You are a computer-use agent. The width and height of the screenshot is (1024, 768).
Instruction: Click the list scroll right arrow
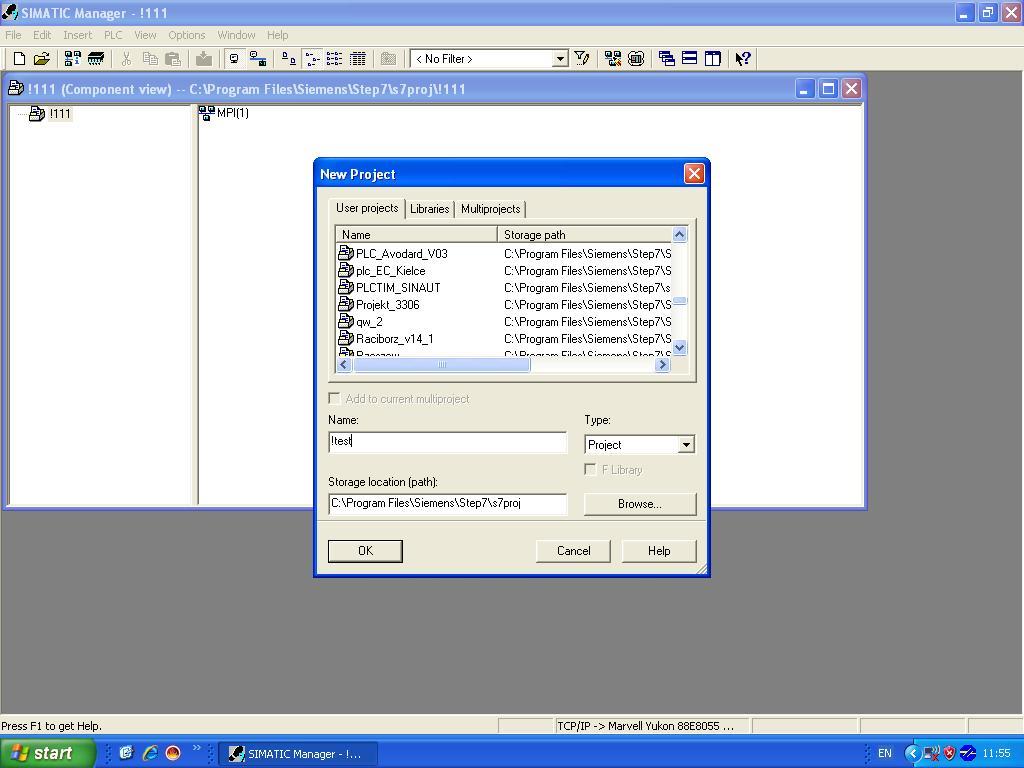point(663,365)
